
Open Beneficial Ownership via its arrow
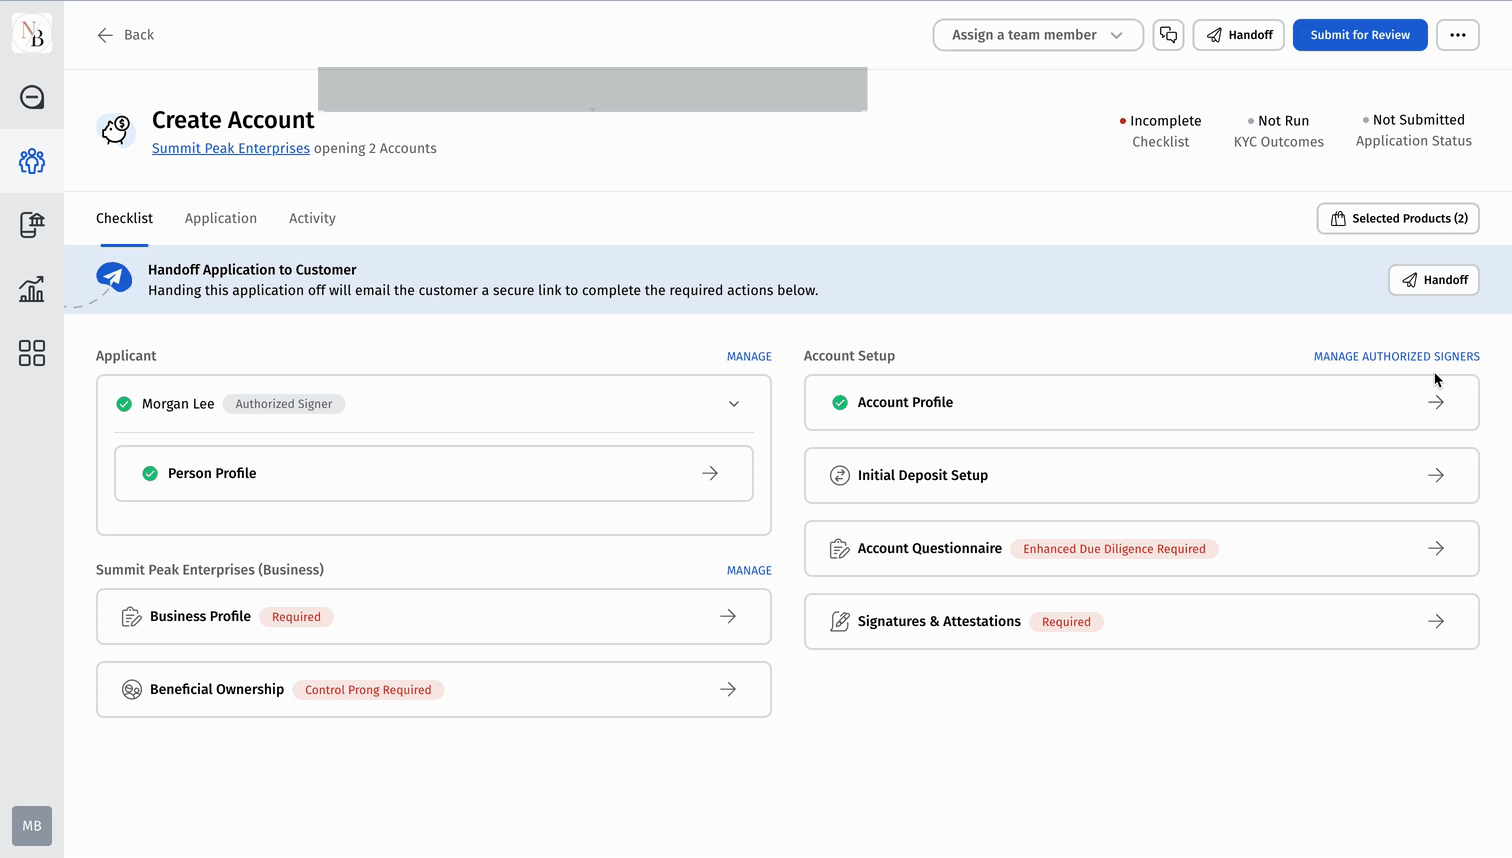(x=728, y=690)
